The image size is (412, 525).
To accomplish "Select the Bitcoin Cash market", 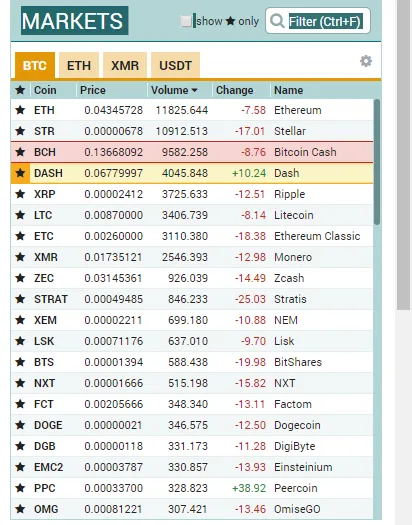I will pos(192,152).
